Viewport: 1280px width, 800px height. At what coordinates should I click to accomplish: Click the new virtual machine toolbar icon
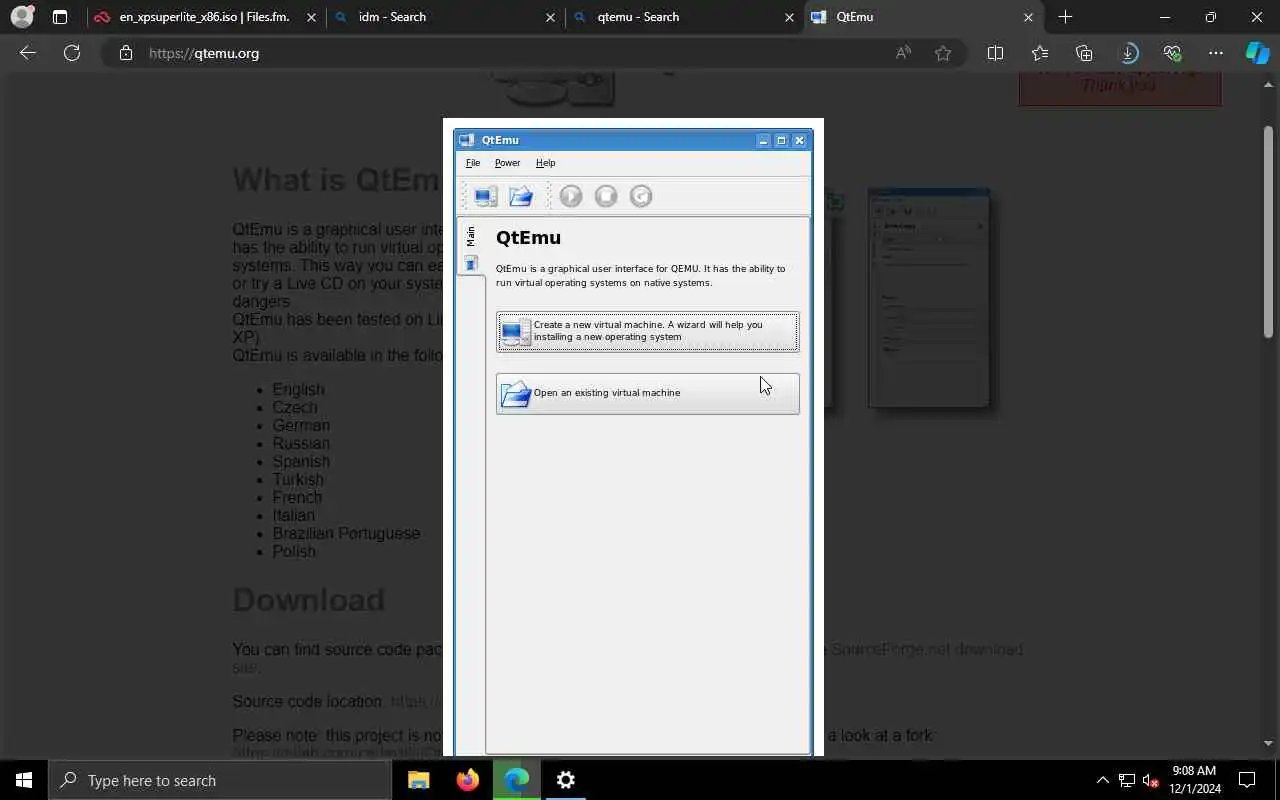click(486, 196)
